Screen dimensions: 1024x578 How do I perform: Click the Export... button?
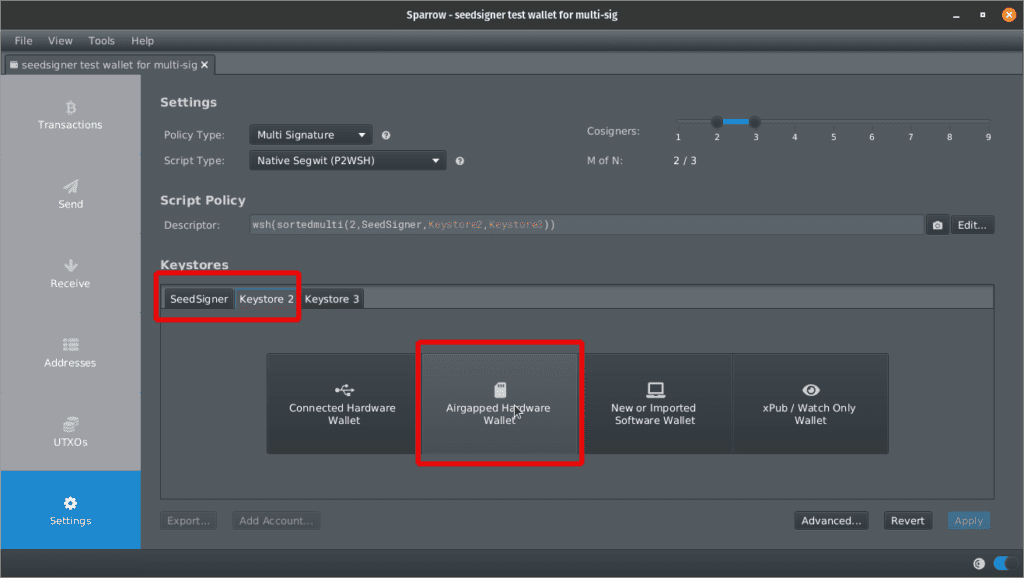pos(188,521)
